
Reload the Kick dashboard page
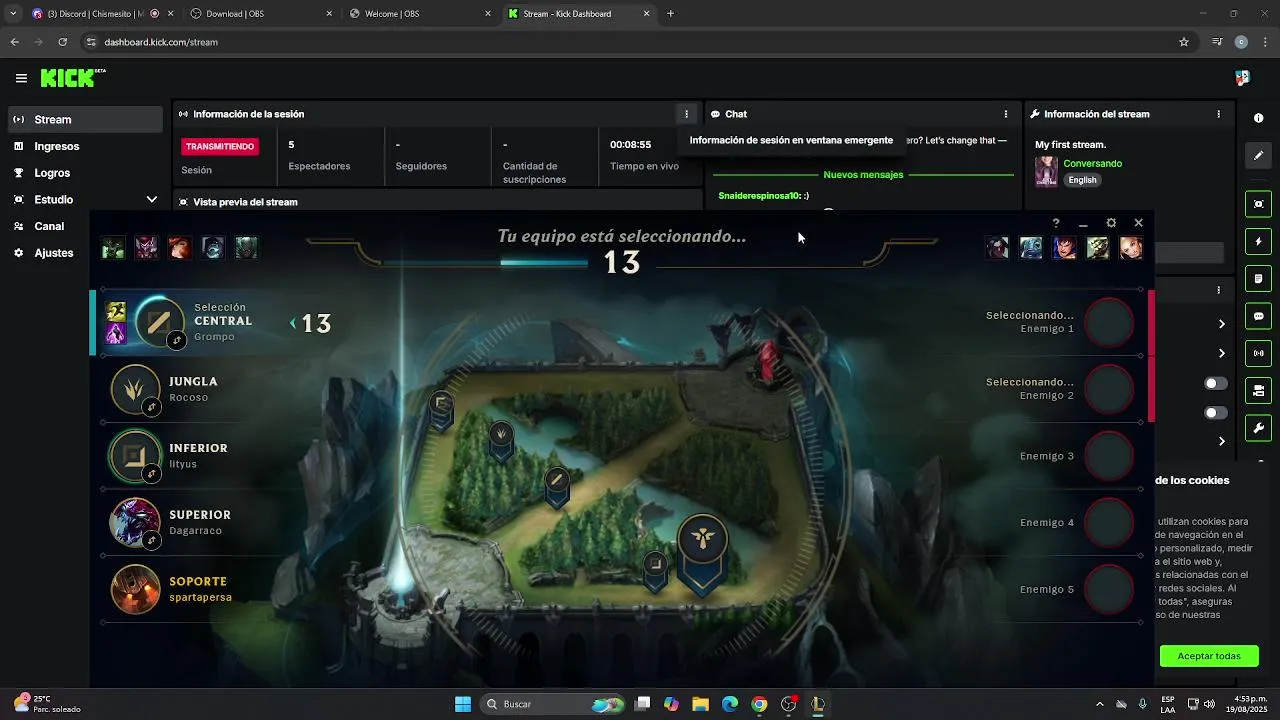(62, 42)
